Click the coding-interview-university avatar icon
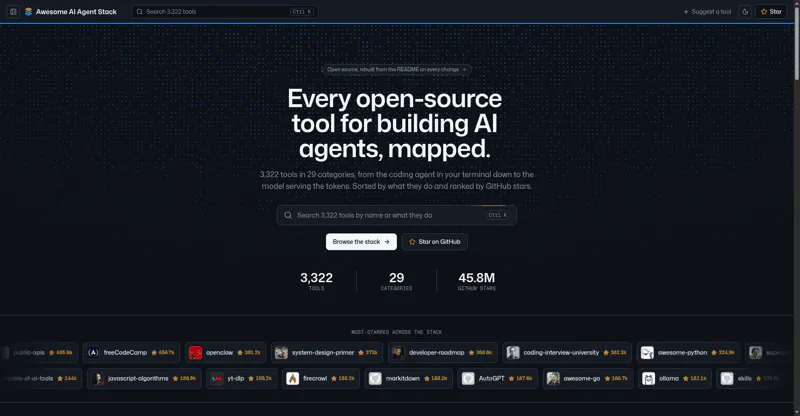 coord(513,353)
